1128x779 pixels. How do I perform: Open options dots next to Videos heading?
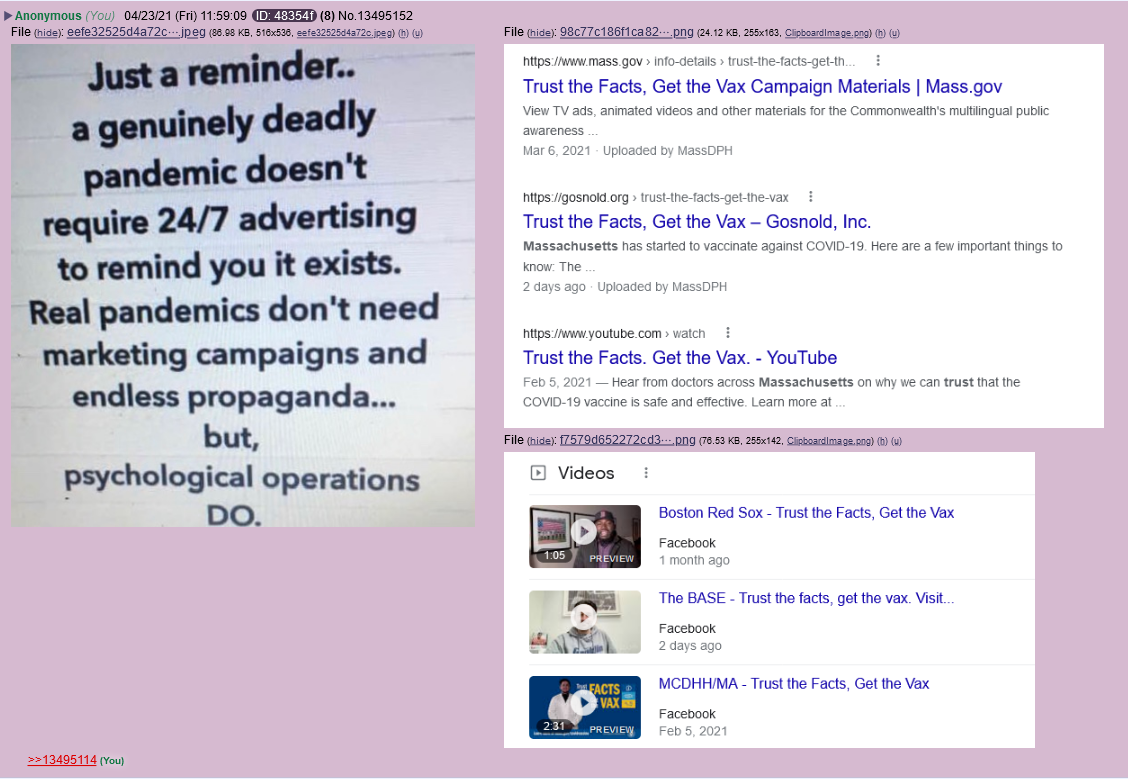[x=646, y=473]
